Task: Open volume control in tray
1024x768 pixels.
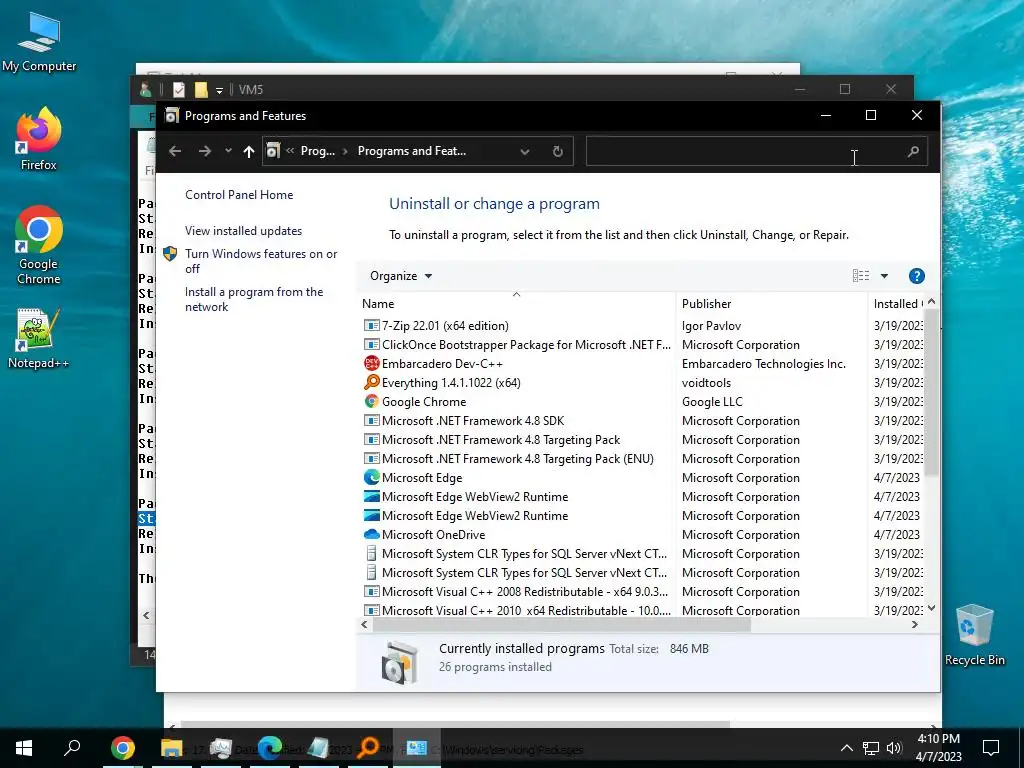Action: tap(894, 748)
